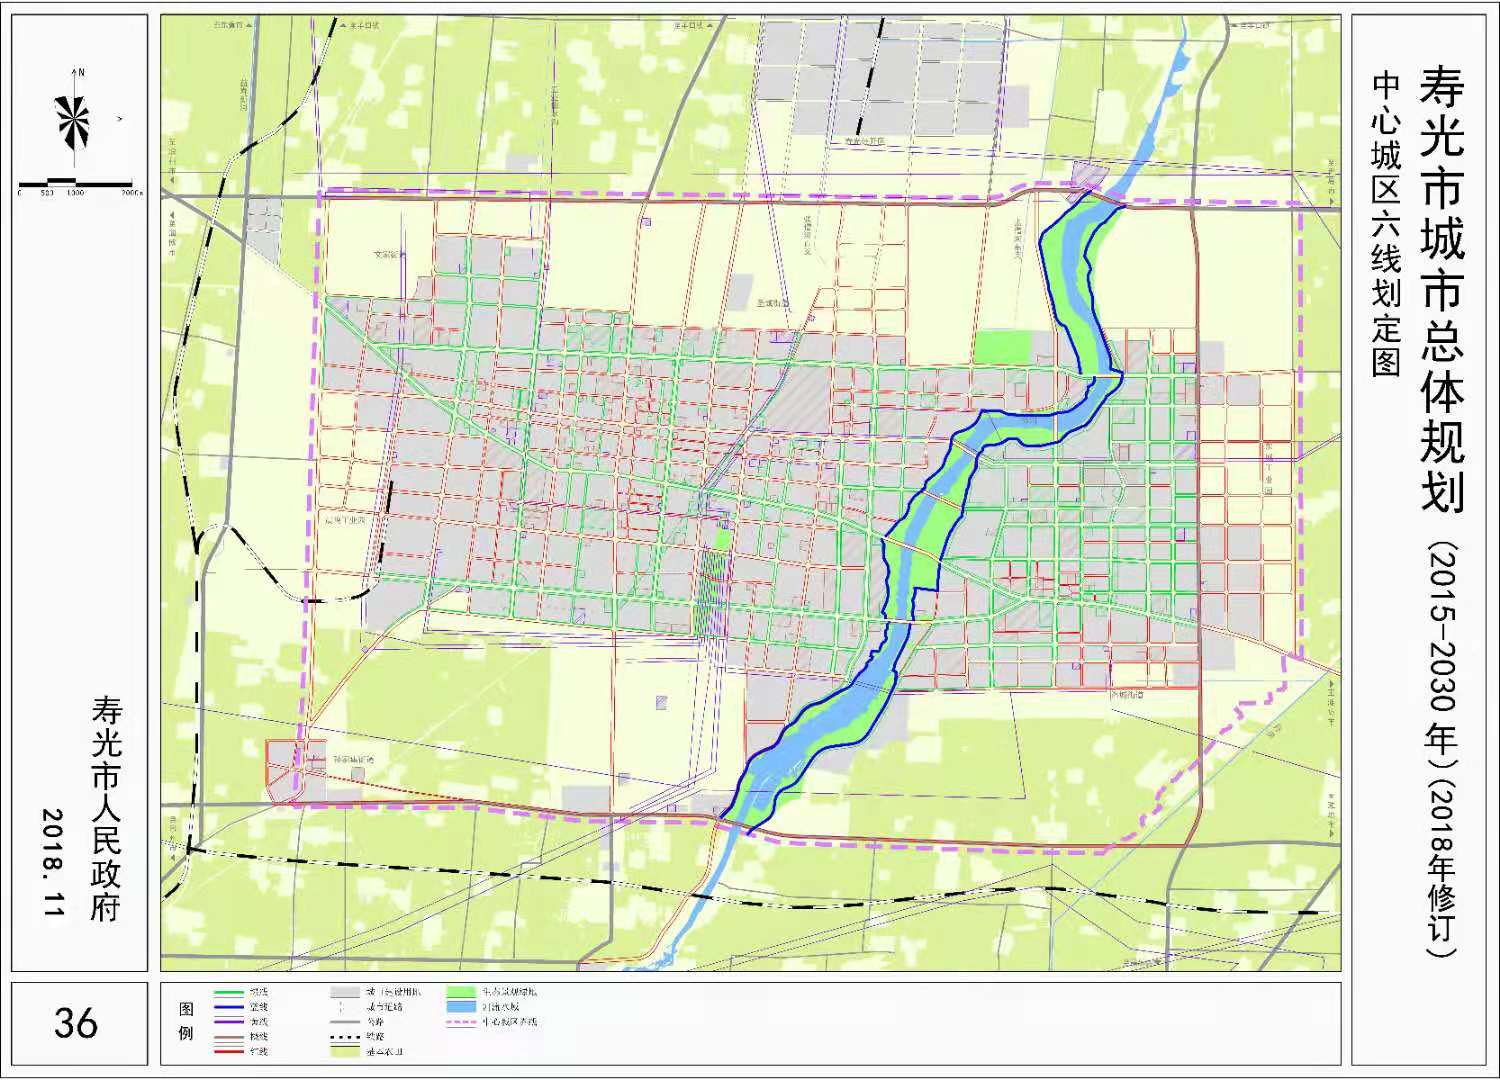Click the red line legend symbol
This screenshot has height=1080, width=1500.
point(229,1052)
